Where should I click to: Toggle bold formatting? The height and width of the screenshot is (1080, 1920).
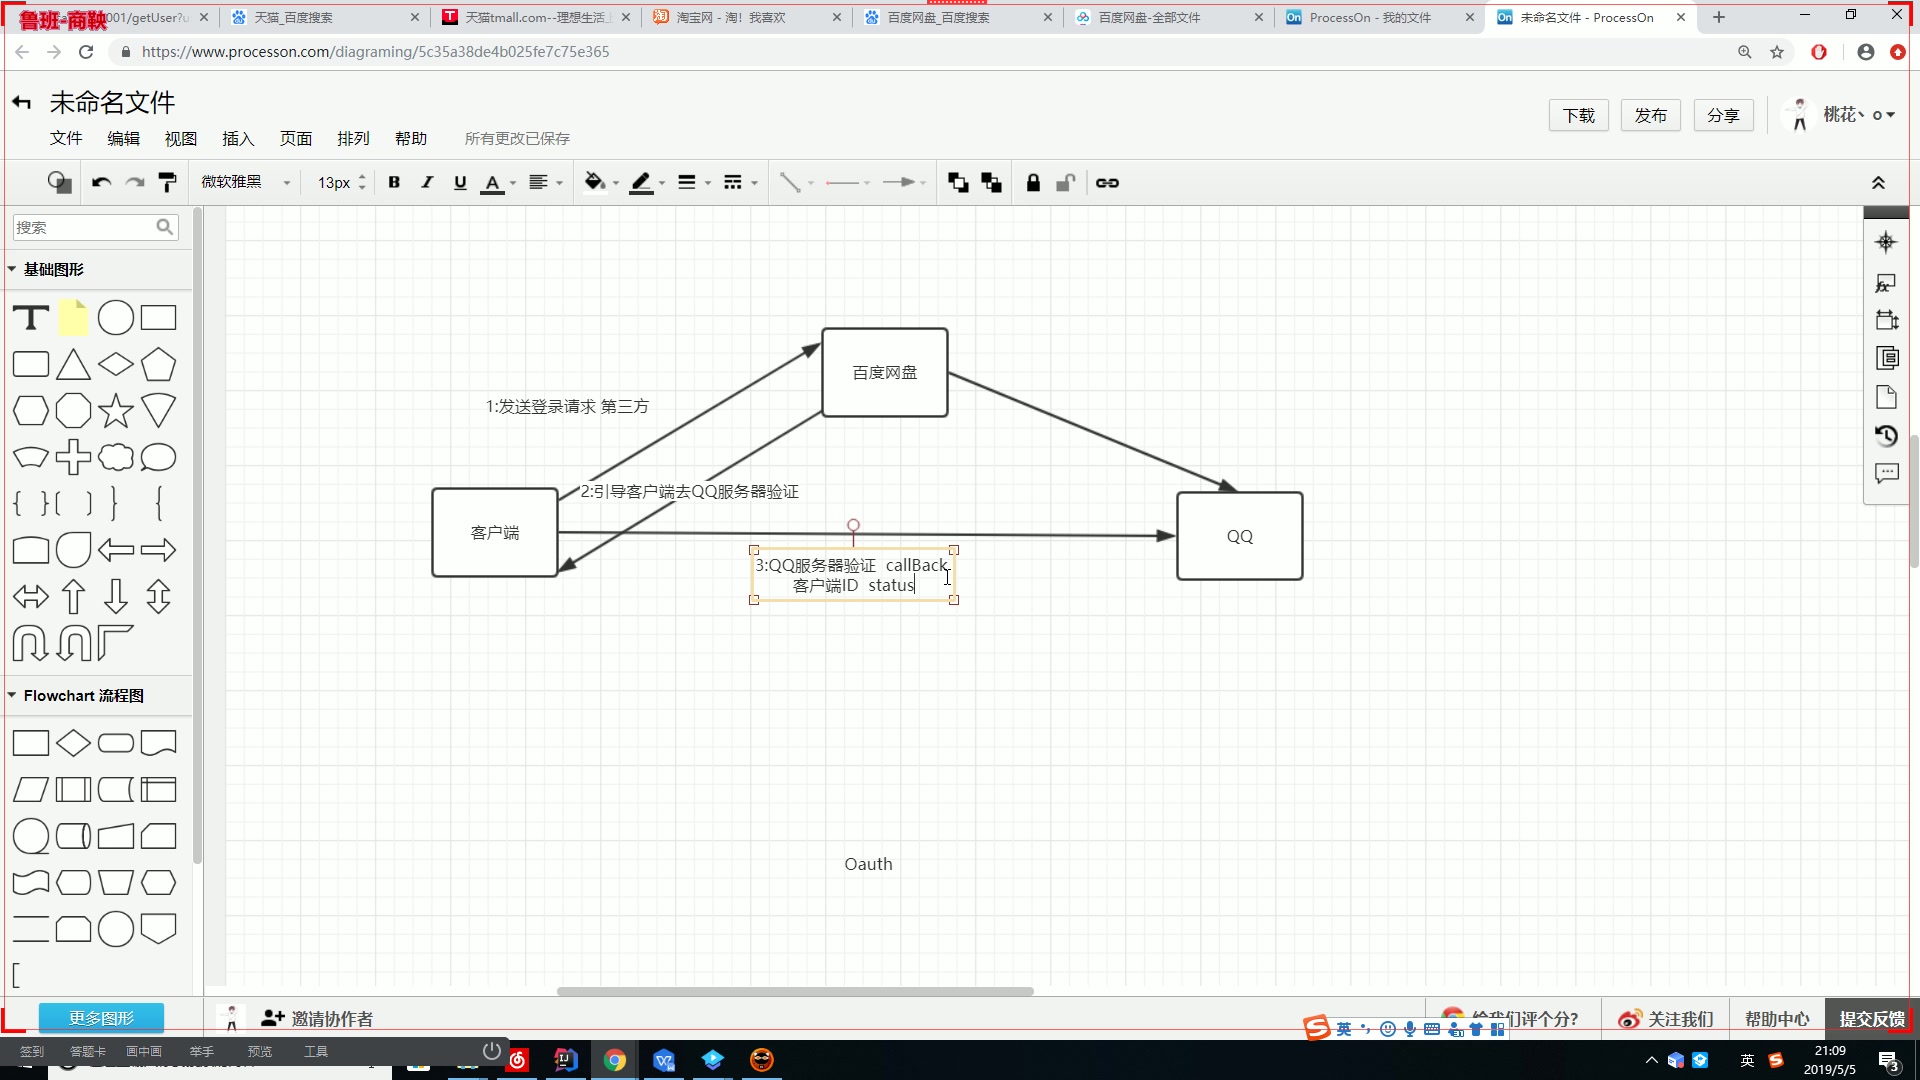(394, 182)
